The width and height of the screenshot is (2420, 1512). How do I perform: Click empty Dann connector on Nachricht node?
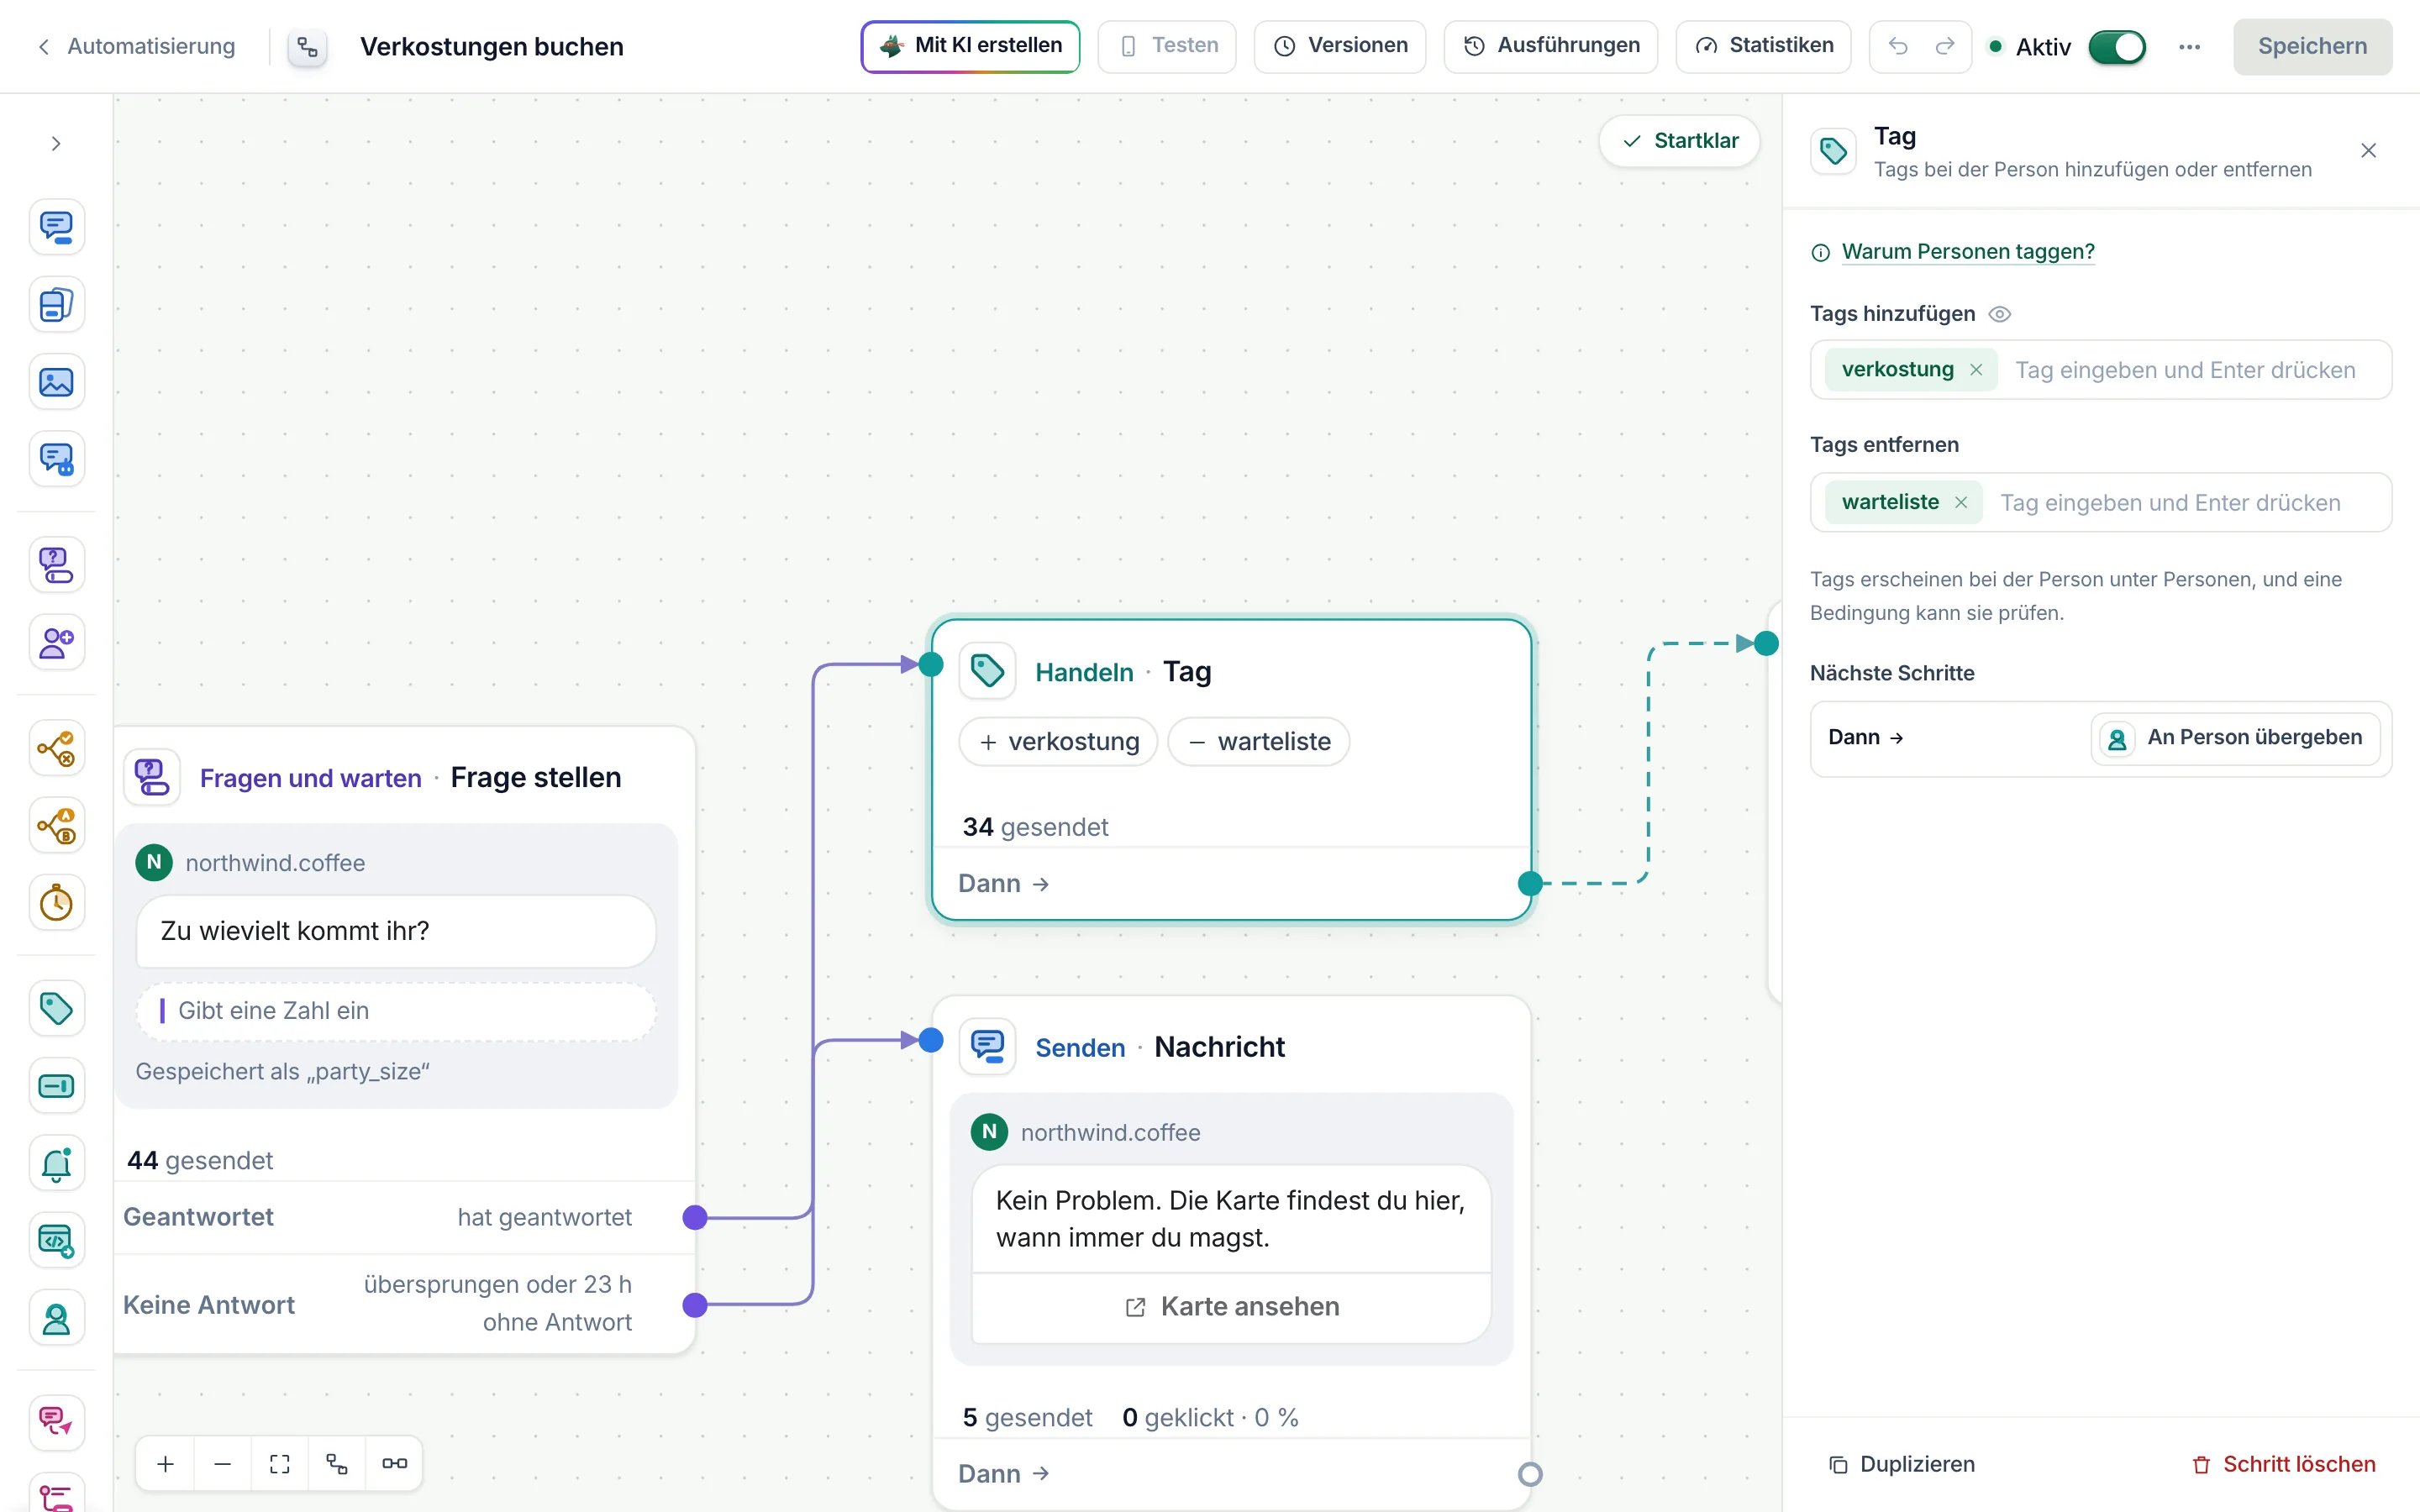(1530, 1474)
